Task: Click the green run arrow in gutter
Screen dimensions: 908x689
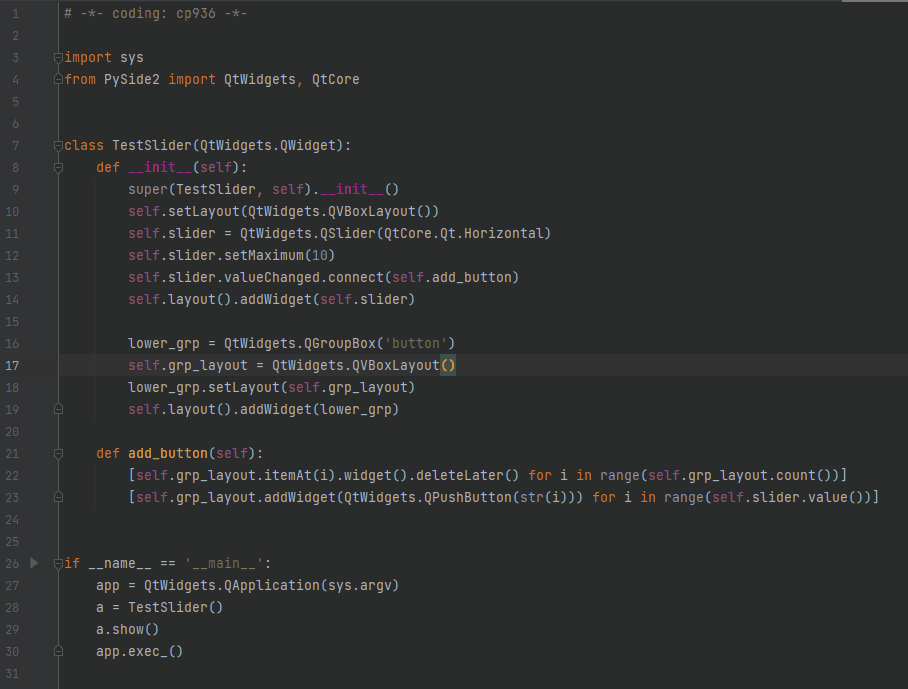Action: click(x=34, y=563)
